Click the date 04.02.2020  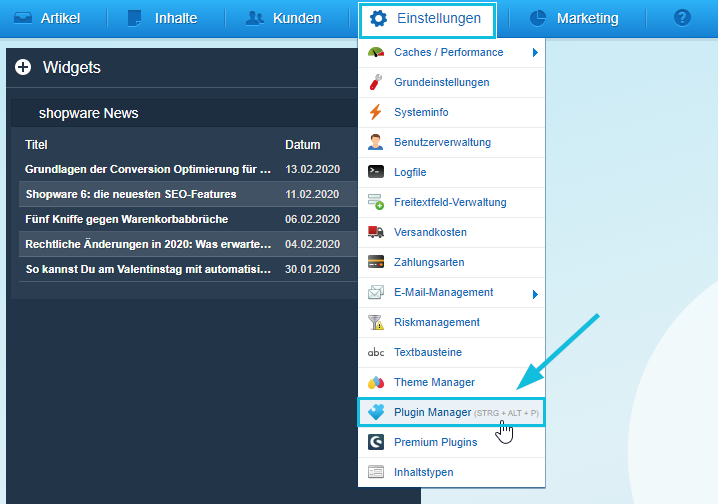coord(313,244)
